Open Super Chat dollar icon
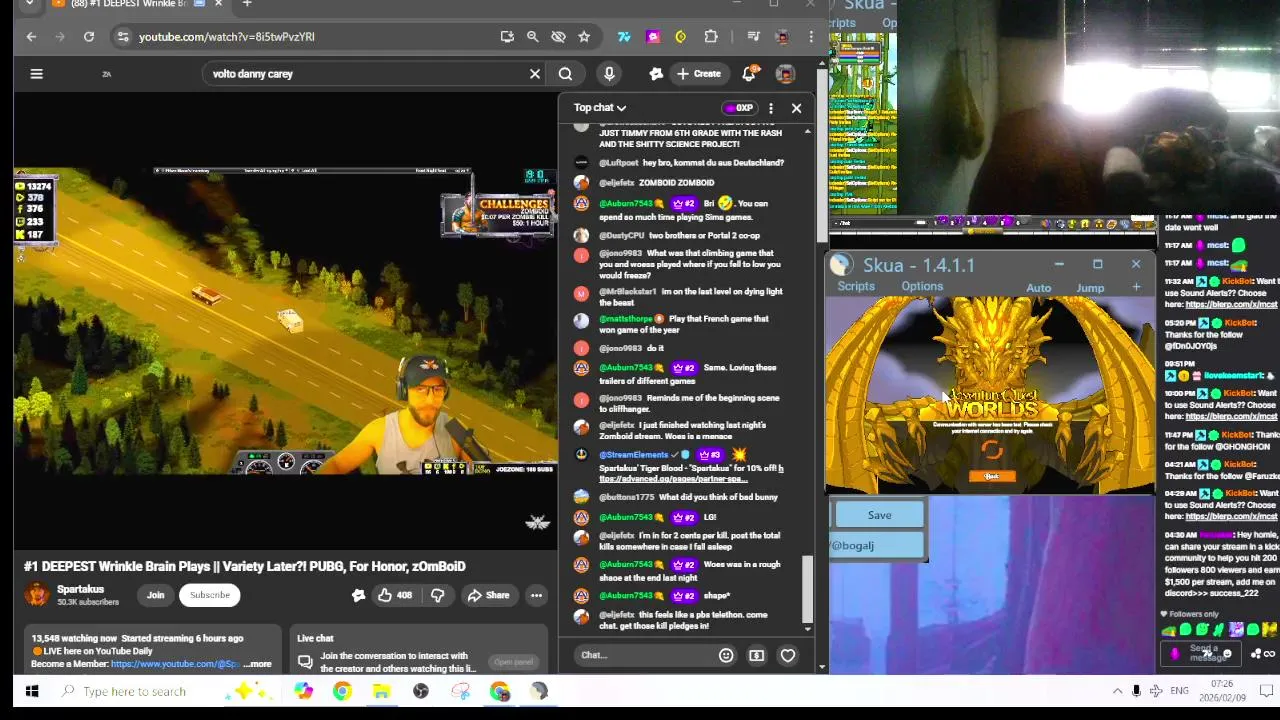Image resolution: width=1280 pixels, height=720 pixels. coord(757,655)
